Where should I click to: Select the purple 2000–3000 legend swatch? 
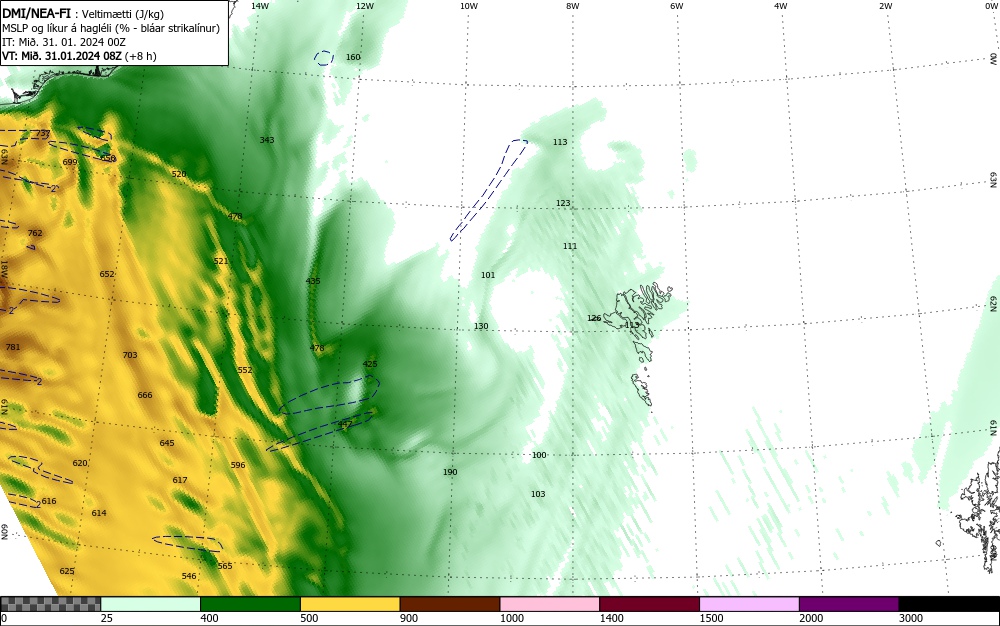pos(849,604)
